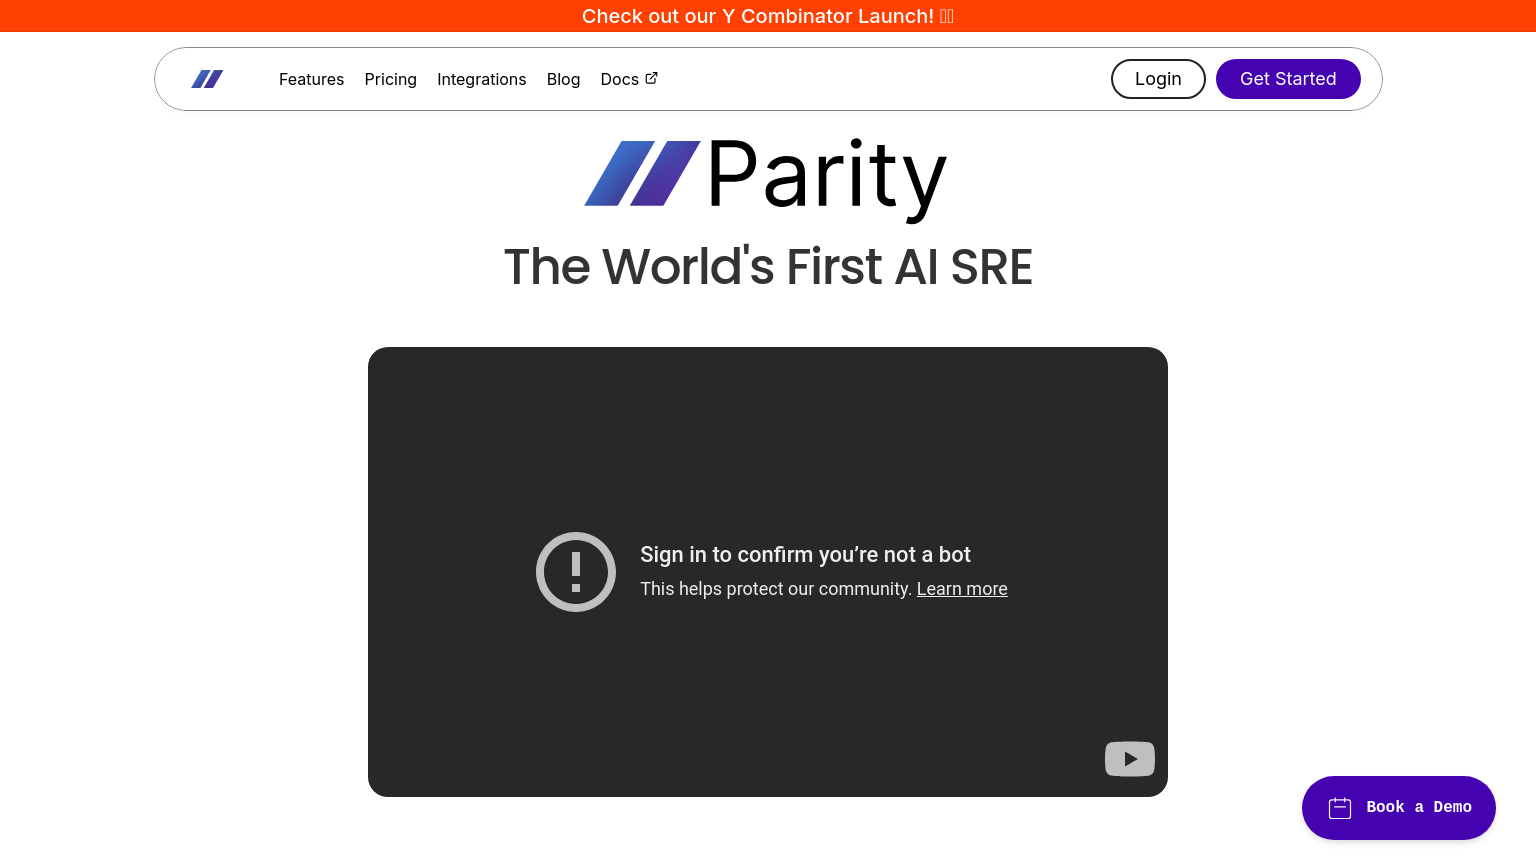Image resolution: width=1536 pixels, height=864 pixels.
Task: Click the large Parity wordmark heading
Action: coord(827,176)
